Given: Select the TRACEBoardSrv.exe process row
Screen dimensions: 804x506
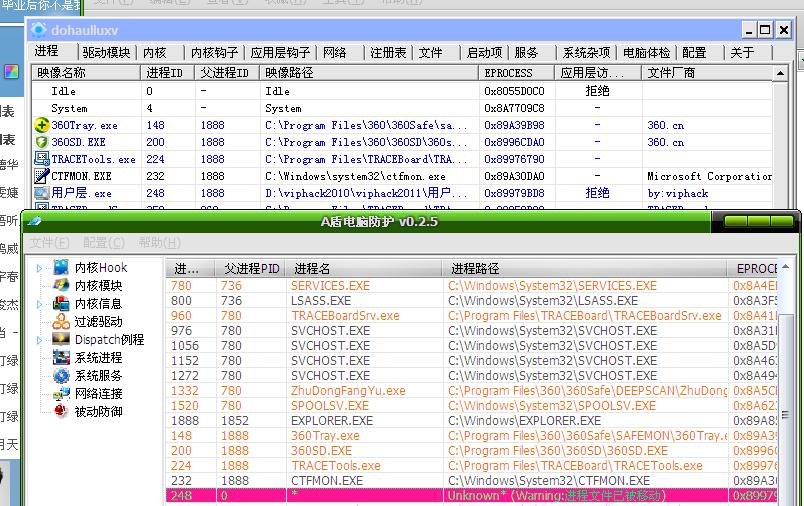Looking at the screenshot, I should [472, 315].
